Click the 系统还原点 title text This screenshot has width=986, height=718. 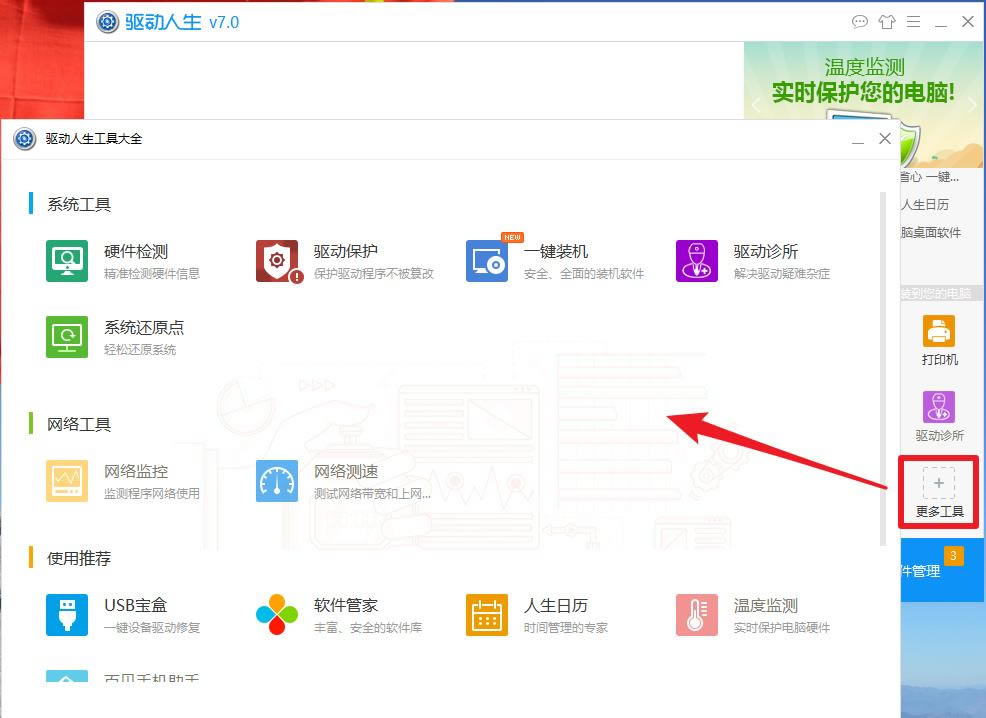(144, 328)
